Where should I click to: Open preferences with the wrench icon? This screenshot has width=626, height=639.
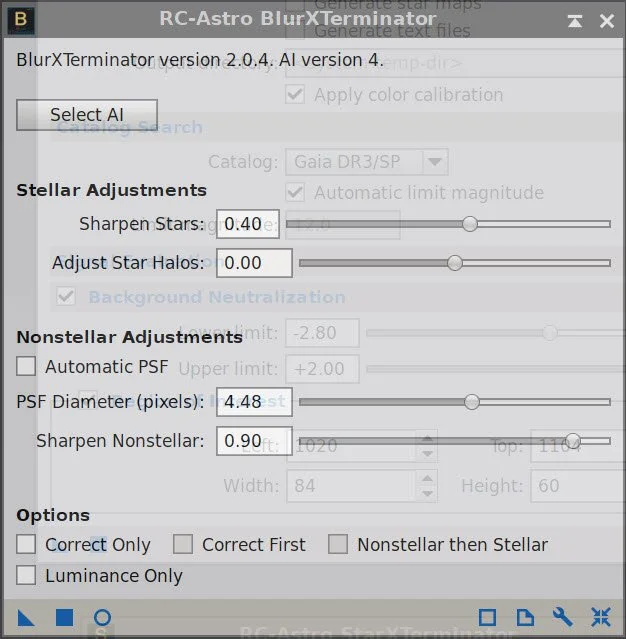click(563, 617)
